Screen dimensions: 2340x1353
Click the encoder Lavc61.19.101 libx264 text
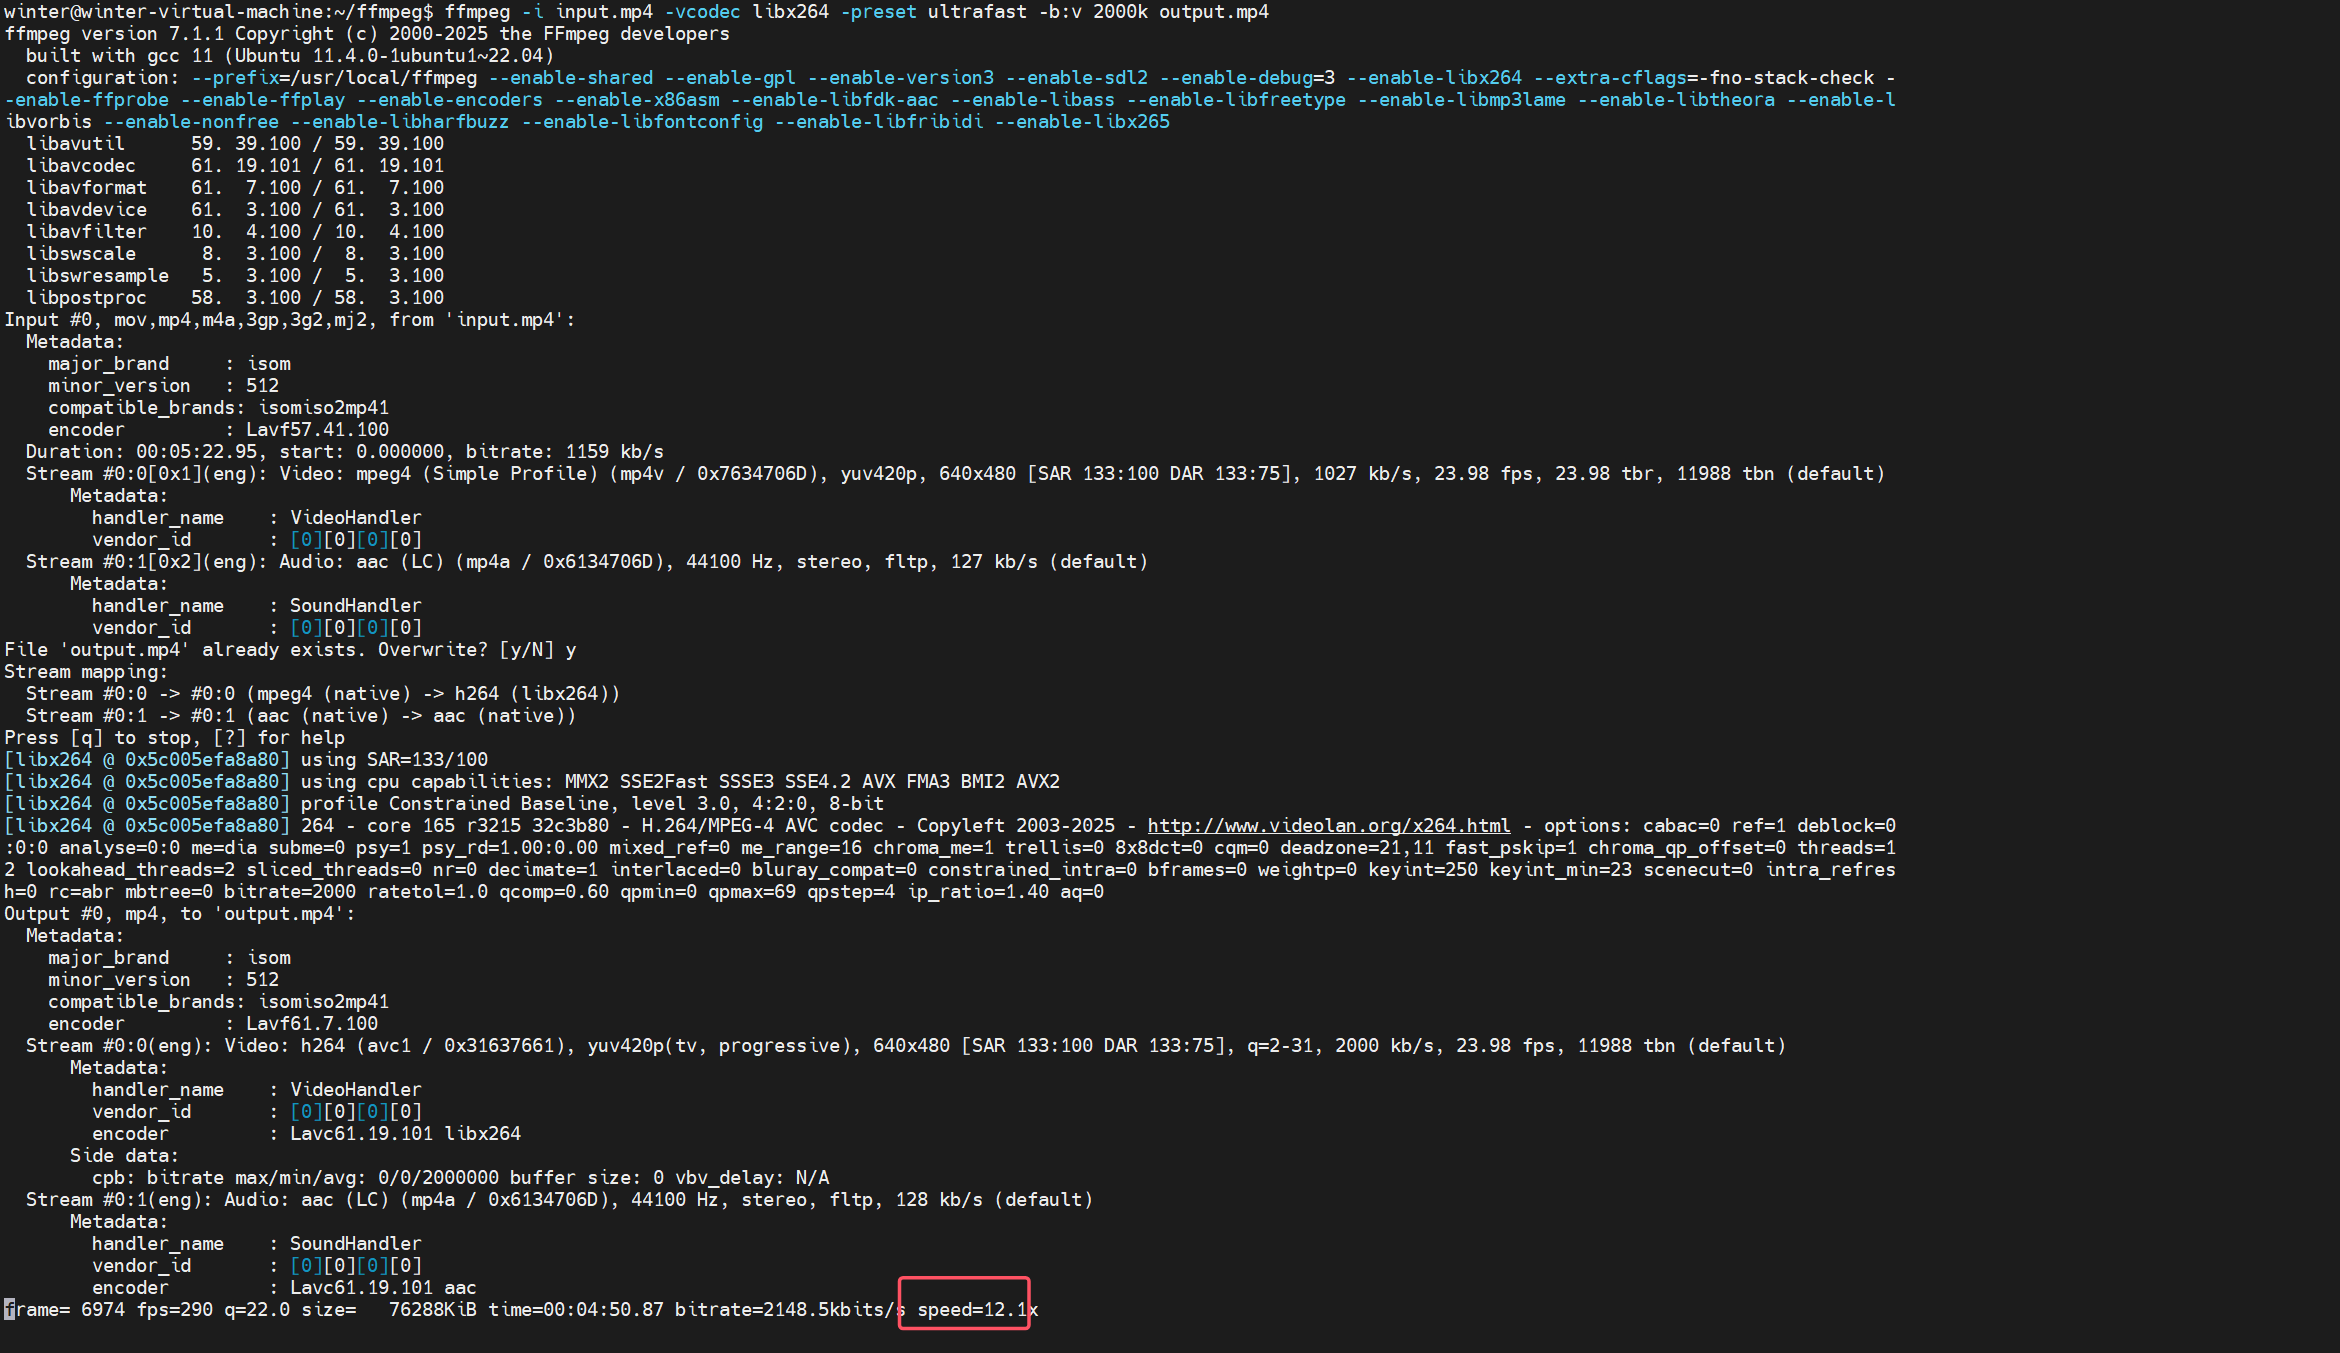(x=405, y=1134)
